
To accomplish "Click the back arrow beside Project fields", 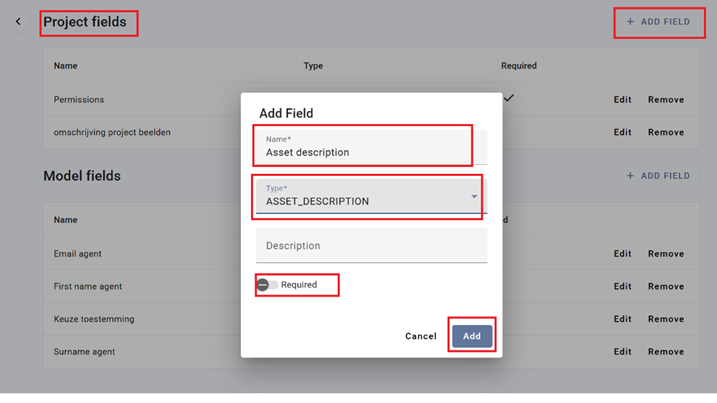I will [18, 21].
